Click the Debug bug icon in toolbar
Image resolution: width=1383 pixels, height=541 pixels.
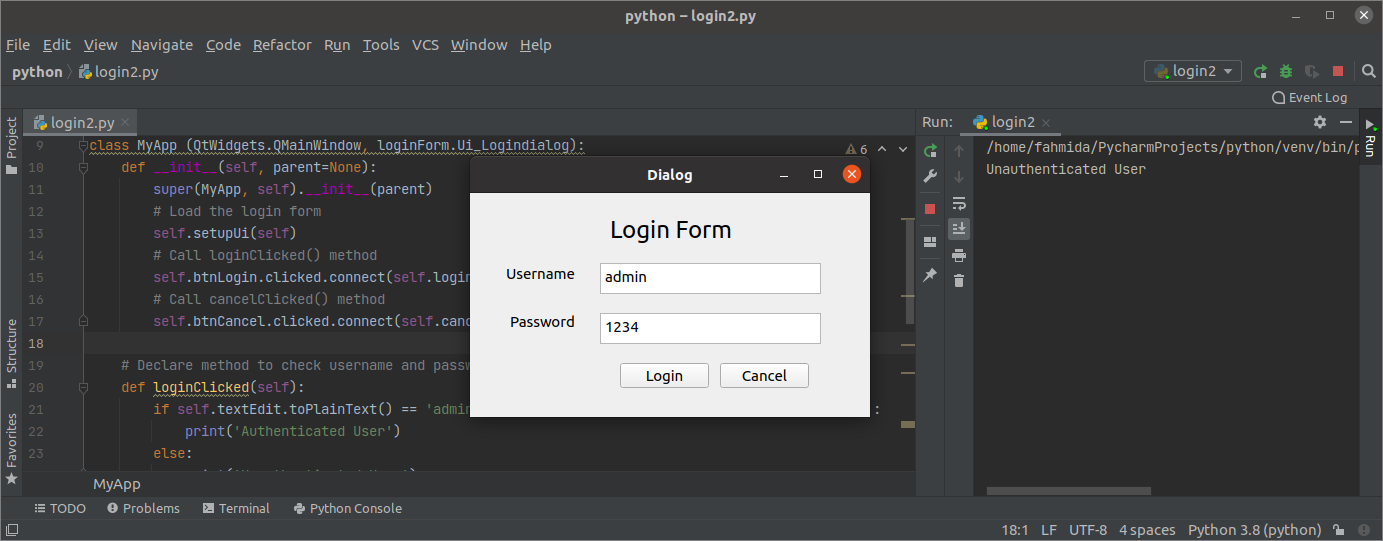1286,72
